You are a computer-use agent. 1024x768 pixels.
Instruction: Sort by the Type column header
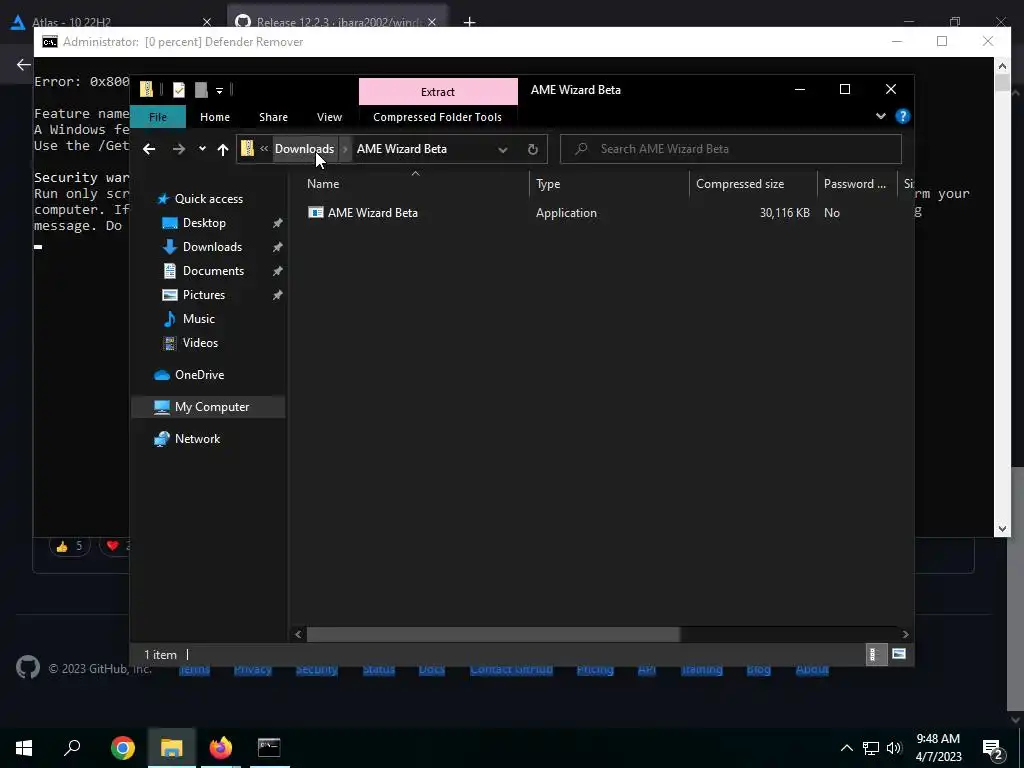click(609, 184)
